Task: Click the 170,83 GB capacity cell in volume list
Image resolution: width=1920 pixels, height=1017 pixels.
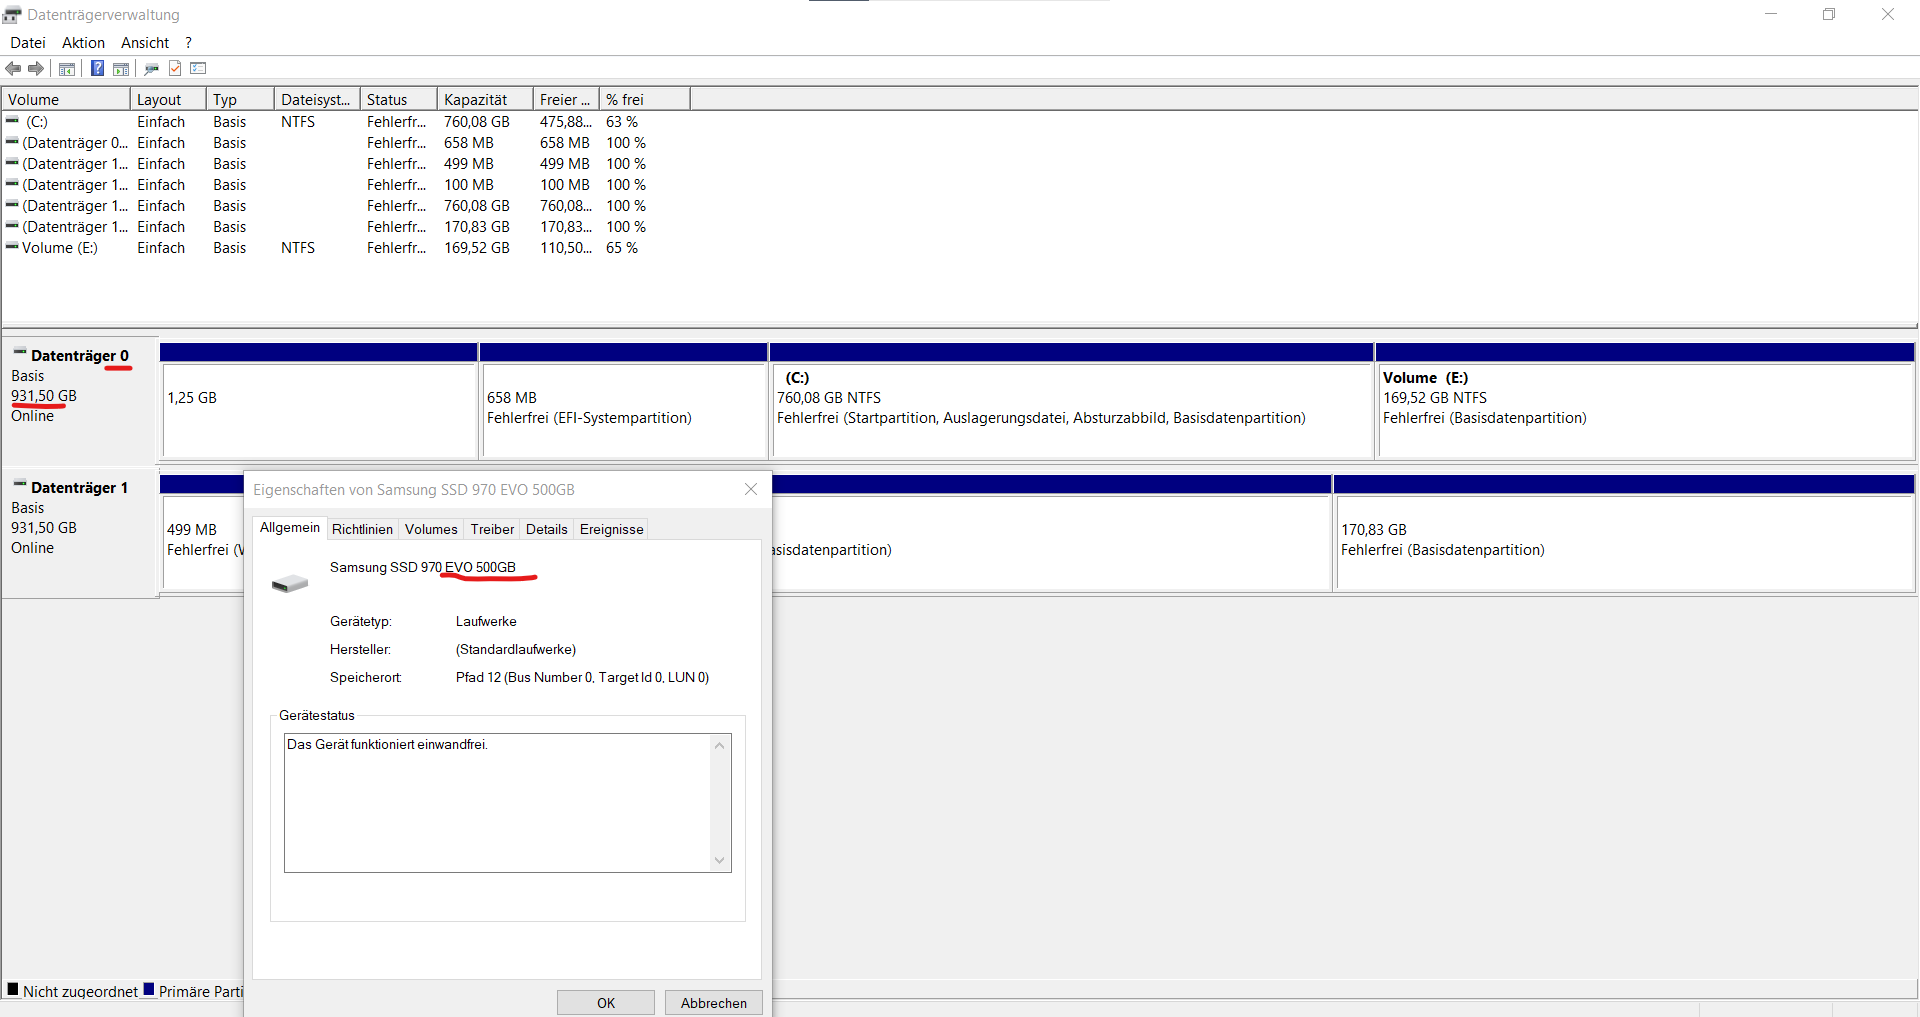Action: click(477, 227)
